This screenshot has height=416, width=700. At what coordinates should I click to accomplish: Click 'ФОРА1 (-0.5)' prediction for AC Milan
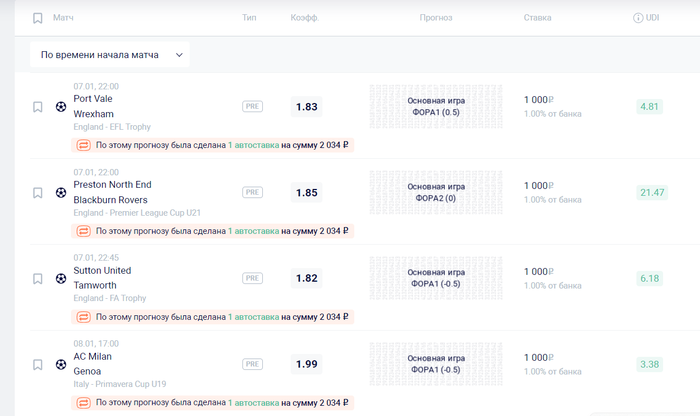(436, 370)
